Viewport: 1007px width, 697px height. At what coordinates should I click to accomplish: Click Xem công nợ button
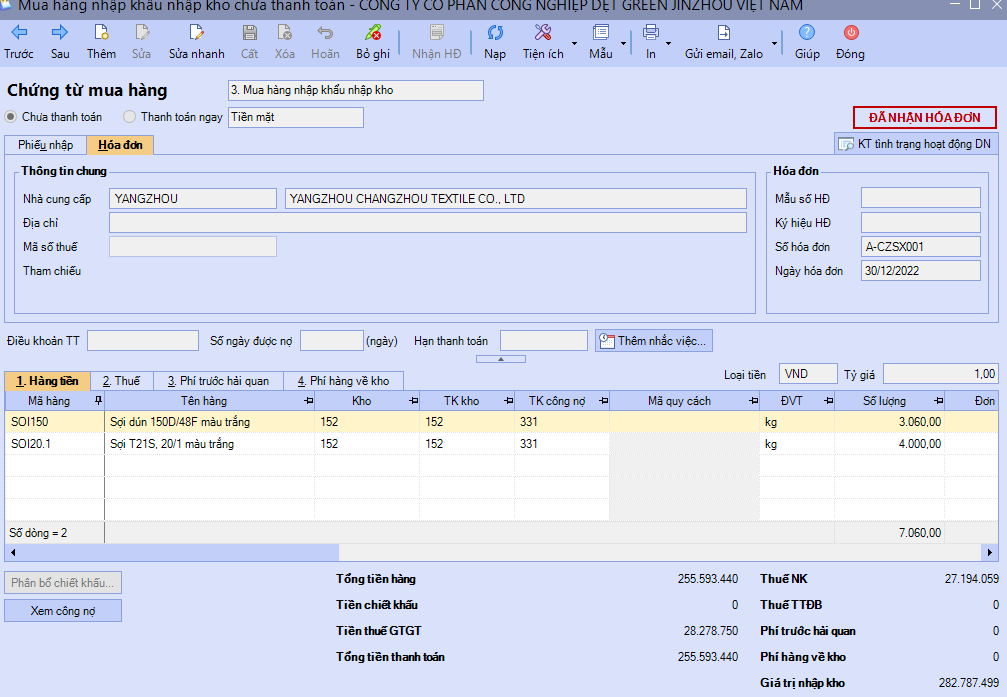click(x=63, y=611)
